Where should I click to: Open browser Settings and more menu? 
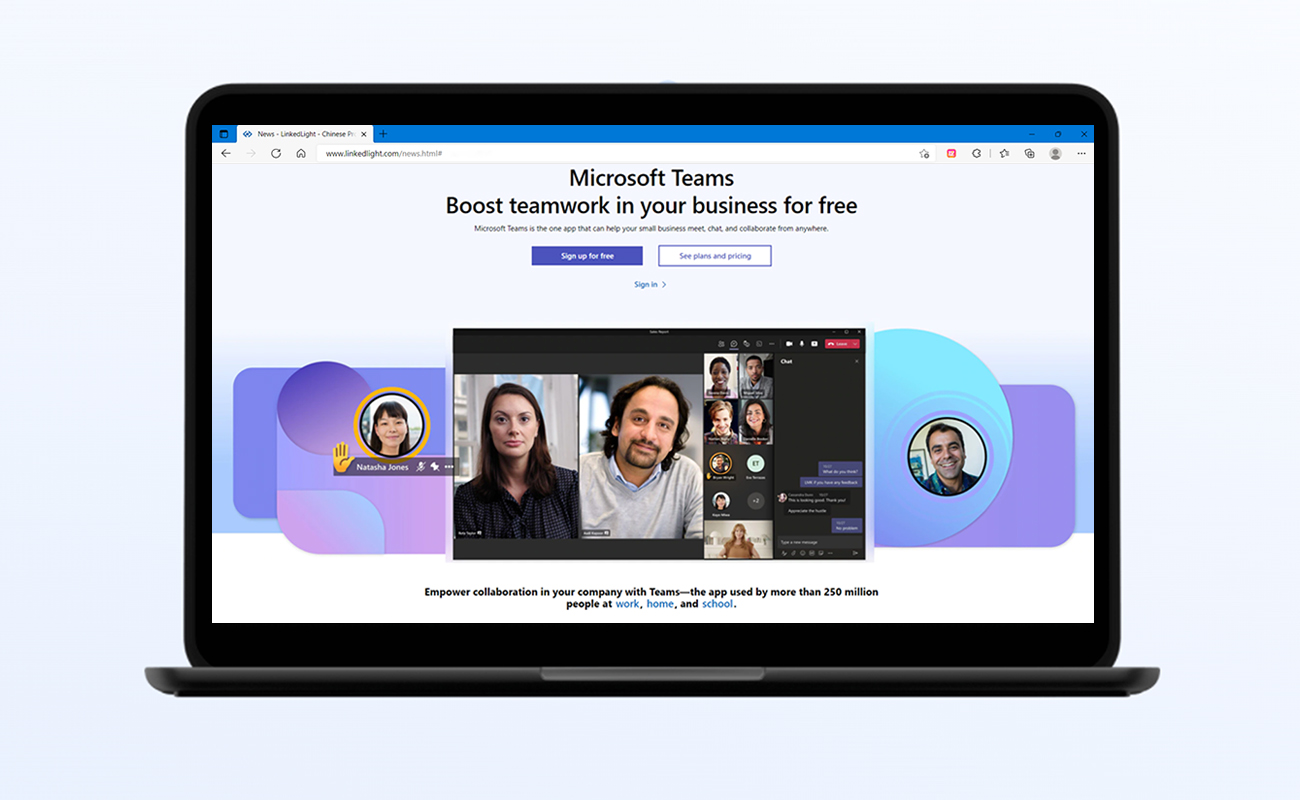click(1081, 154)
